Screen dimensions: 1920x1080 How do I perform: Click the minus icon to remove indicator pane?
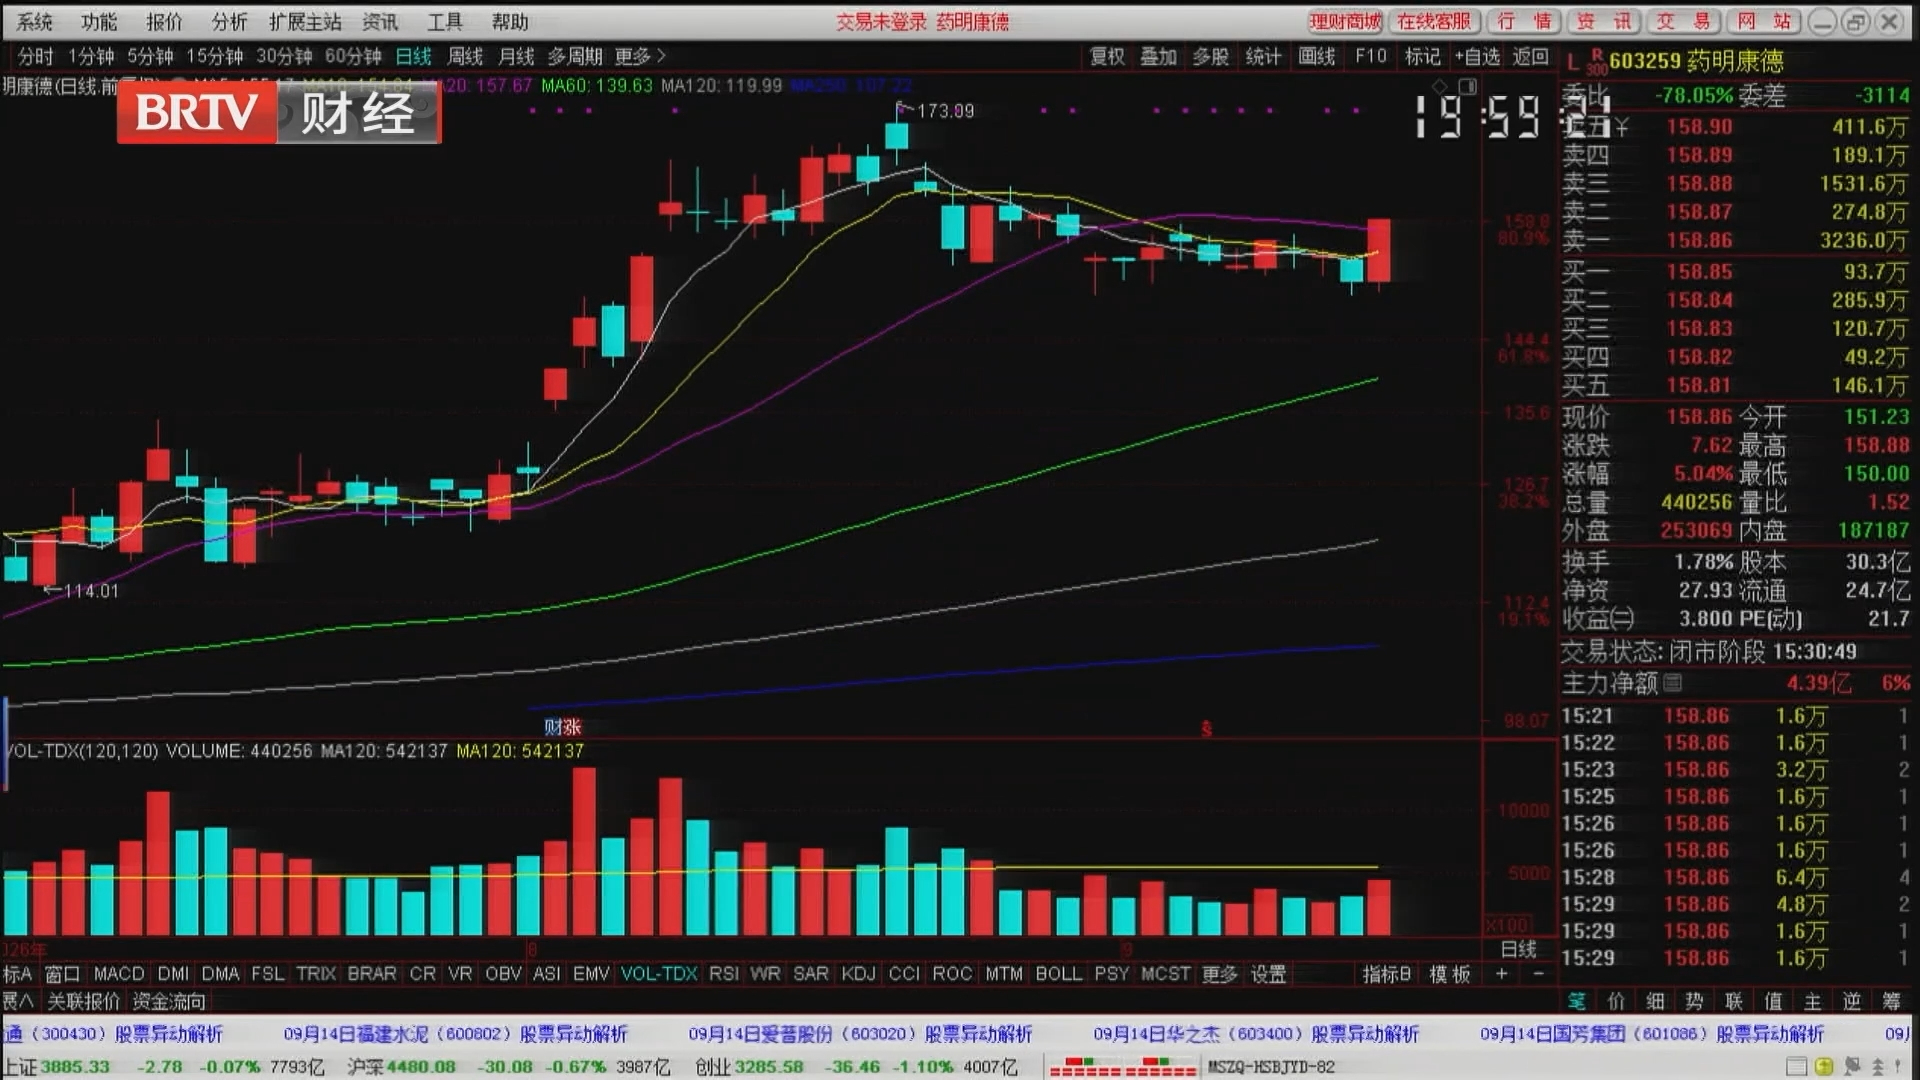pos(1538,974)
